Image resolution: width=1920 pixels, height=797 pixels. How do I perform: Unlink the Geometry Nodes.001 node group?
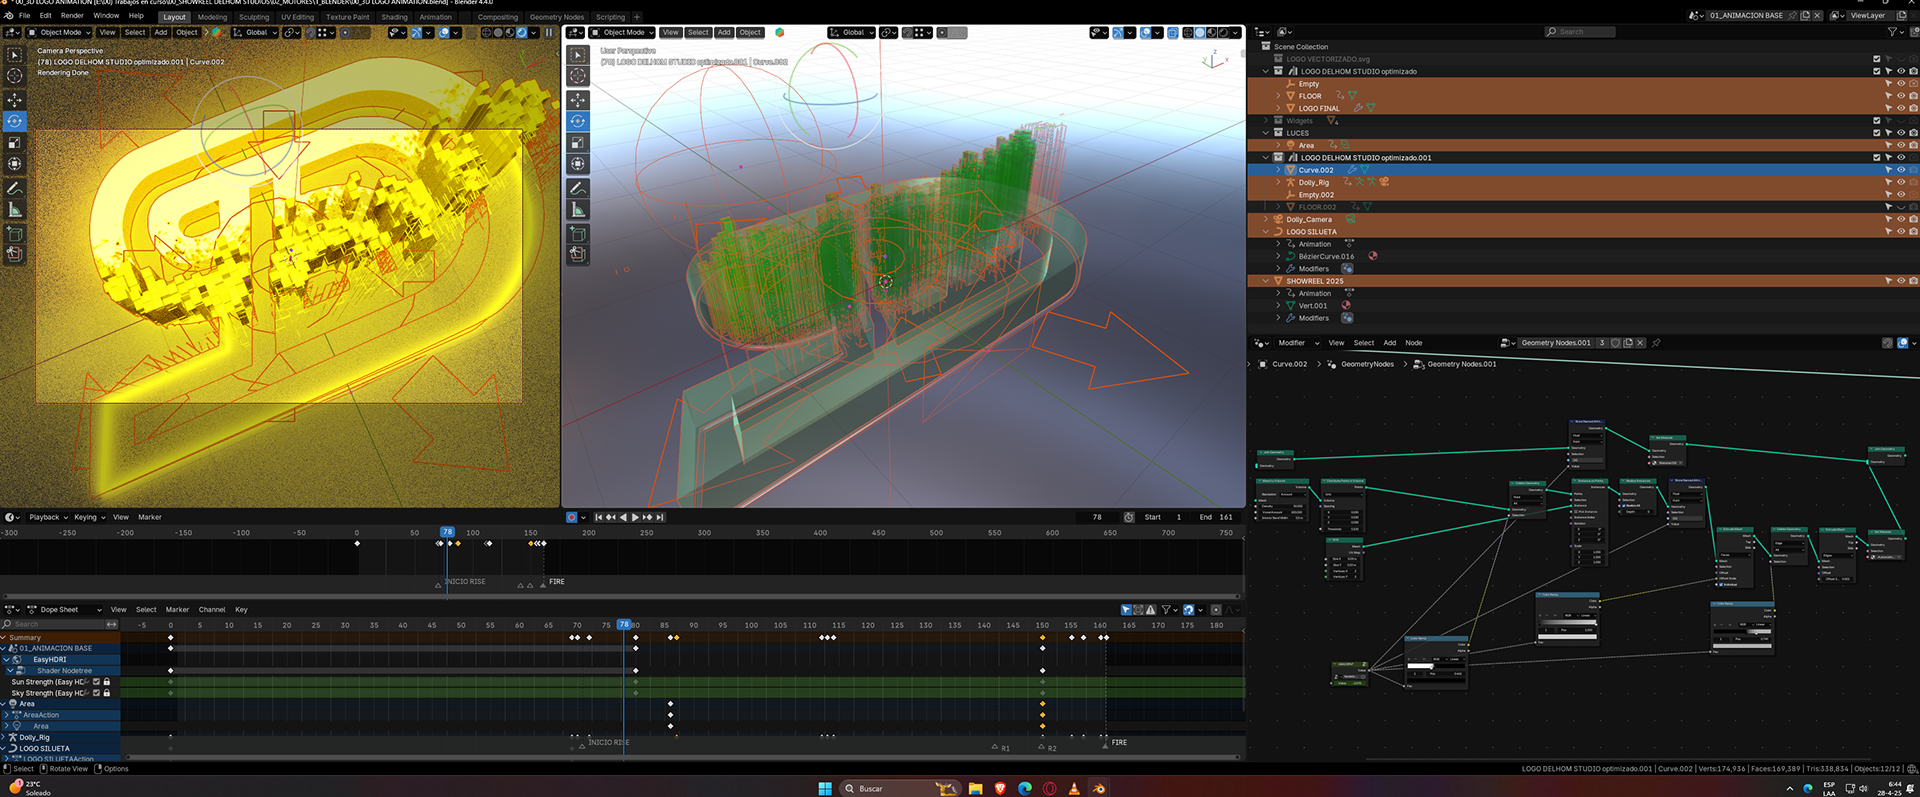(x=1640, y=343)
